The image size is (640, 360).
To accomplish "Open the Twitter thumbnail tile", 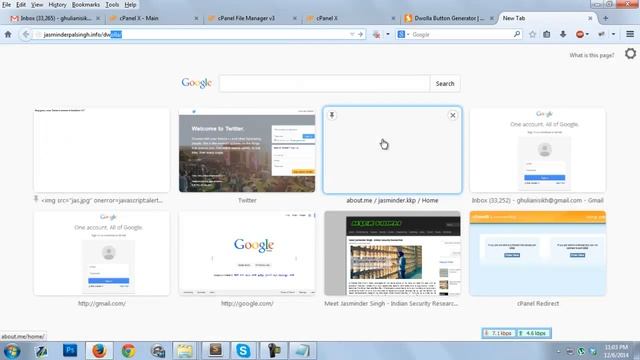I will point(247,150).
